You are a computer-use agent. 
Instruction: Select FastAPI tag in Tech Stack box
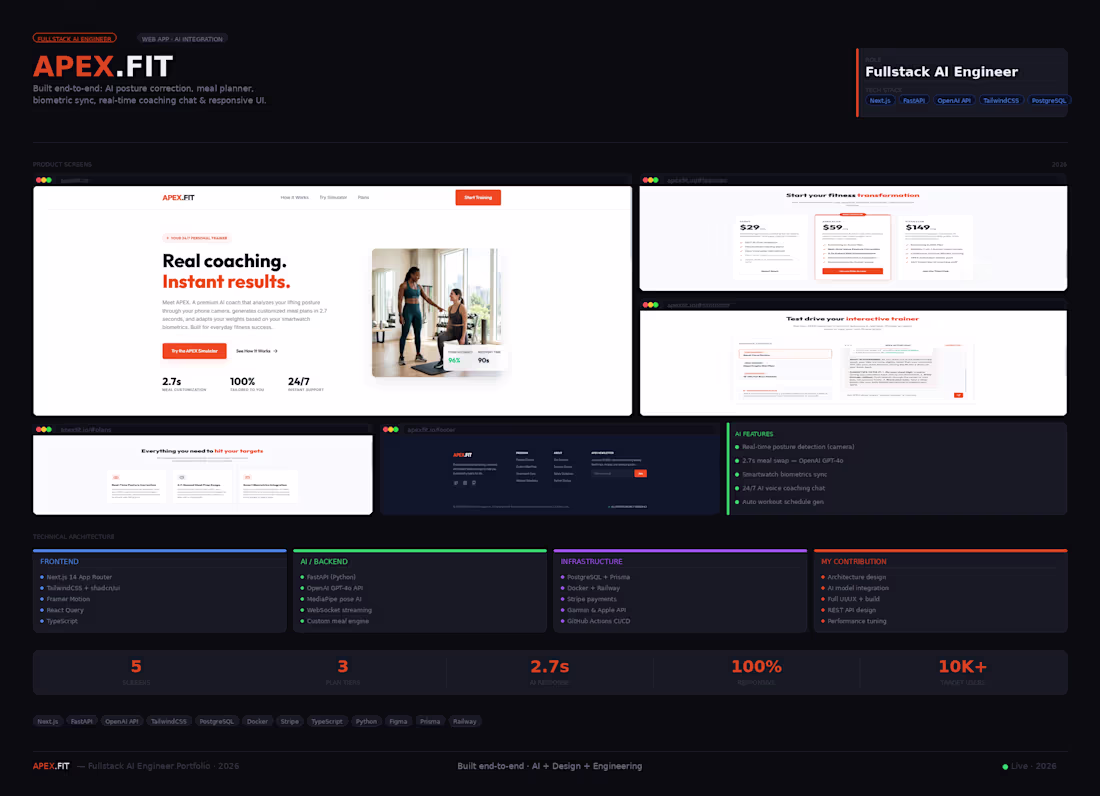click(x=913, y=100)
